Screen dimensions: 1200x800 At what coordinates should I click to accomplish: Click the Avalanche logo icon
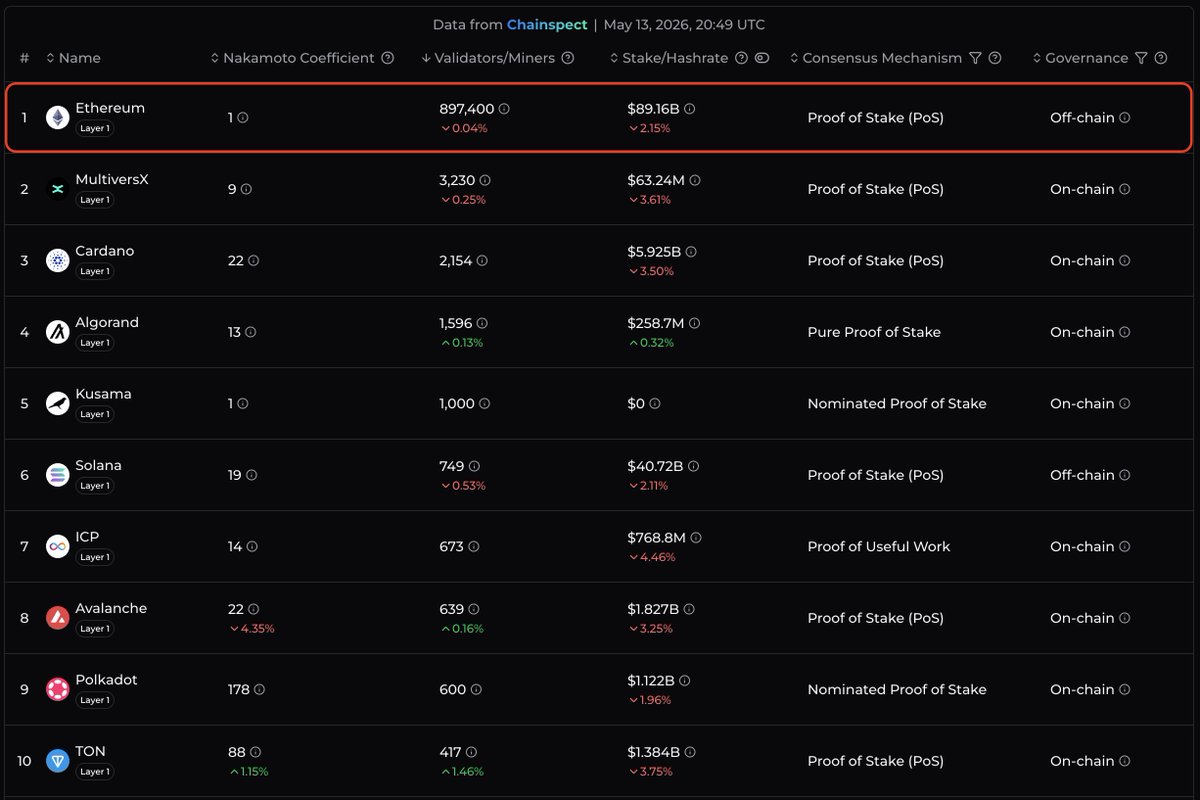click(58, 618)
